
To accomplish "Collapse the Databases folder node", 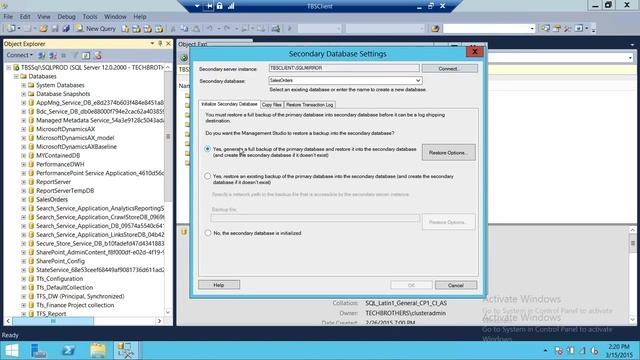I will coord(16,76).
